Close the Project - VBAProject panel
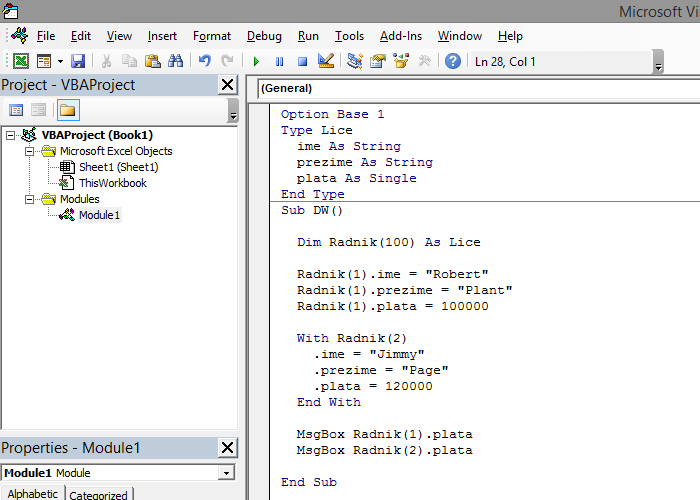Screen dimensions: 700x500 (x=228, y=85)
